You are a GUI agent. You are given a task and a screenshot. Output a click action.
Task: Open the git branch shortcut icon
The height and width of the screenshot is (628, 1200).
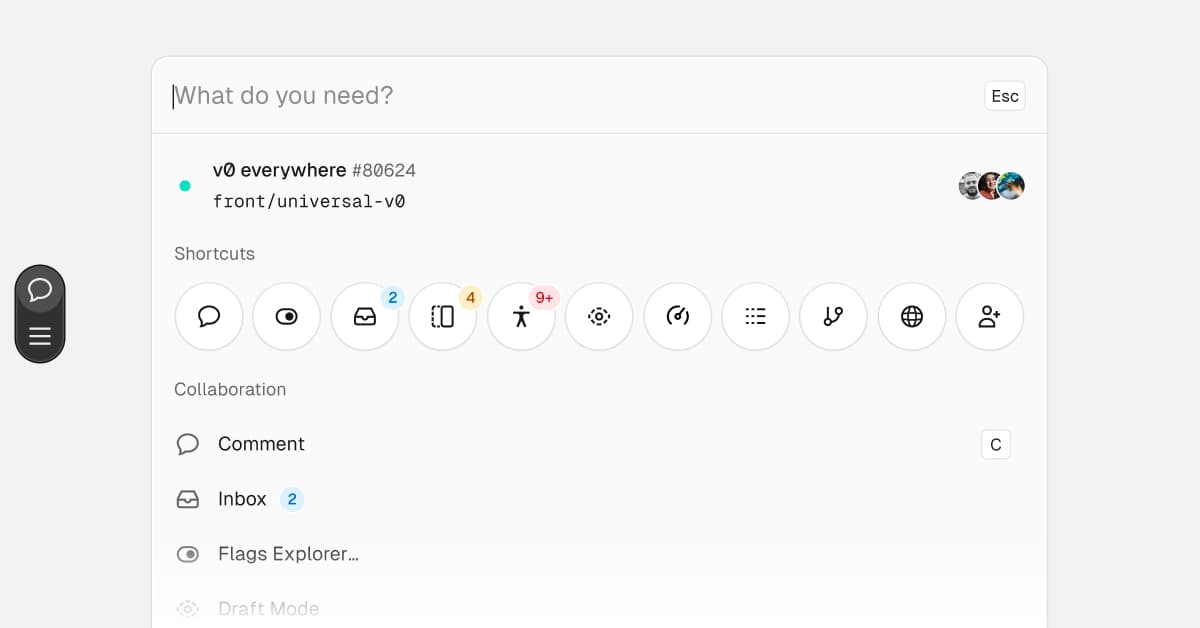click(834, 317)
